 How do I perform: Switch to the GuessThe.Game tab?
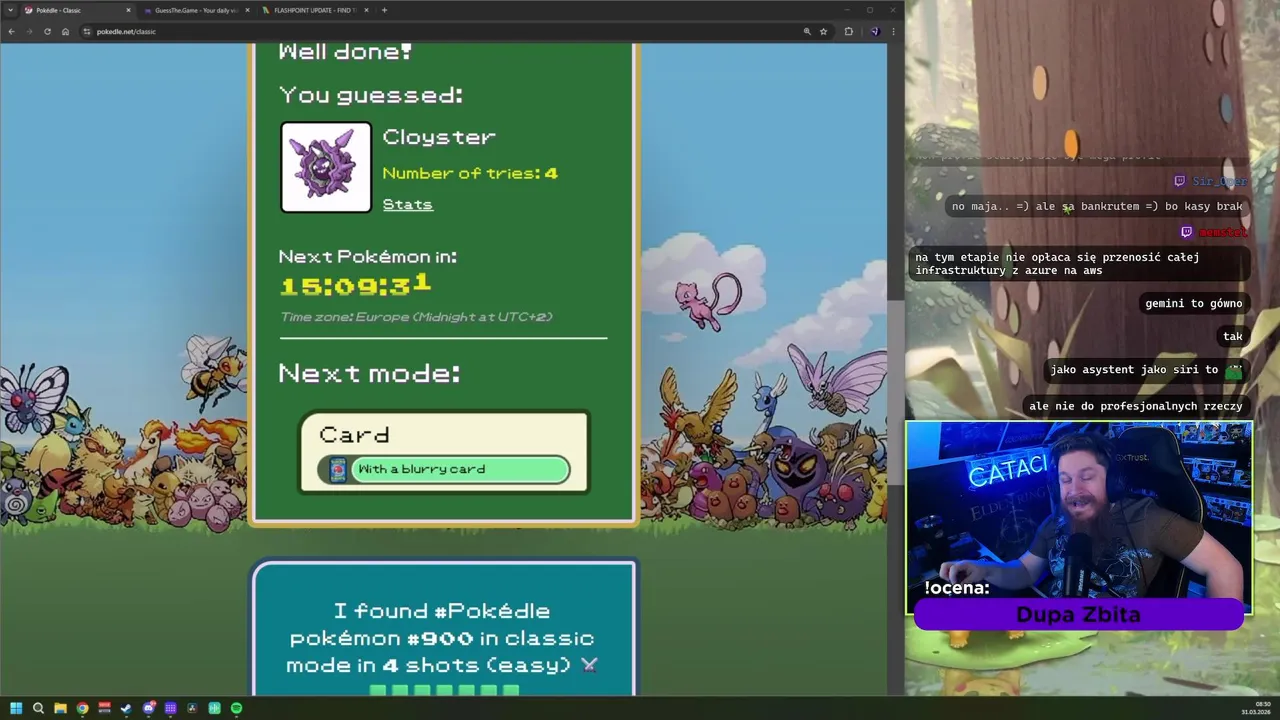click(x=195, y=10)
